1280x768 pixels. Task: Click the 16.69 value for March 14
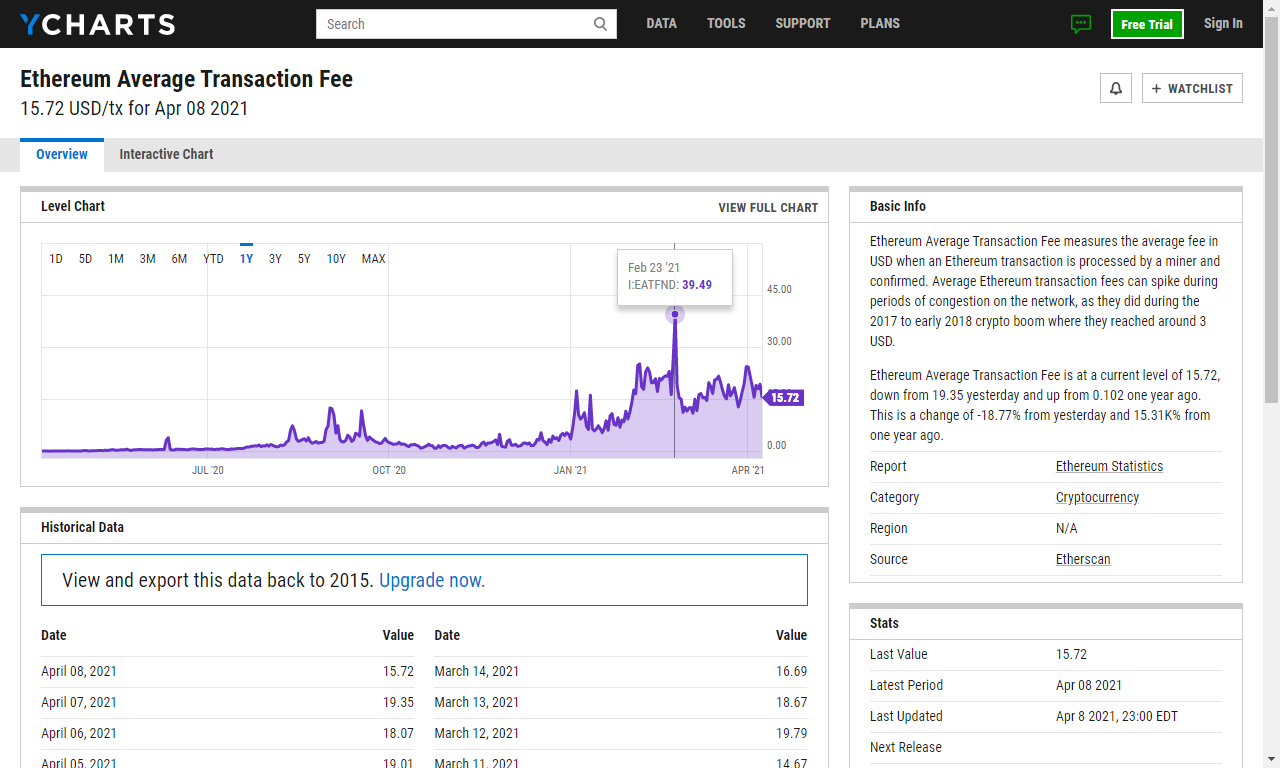click(791, 672)
